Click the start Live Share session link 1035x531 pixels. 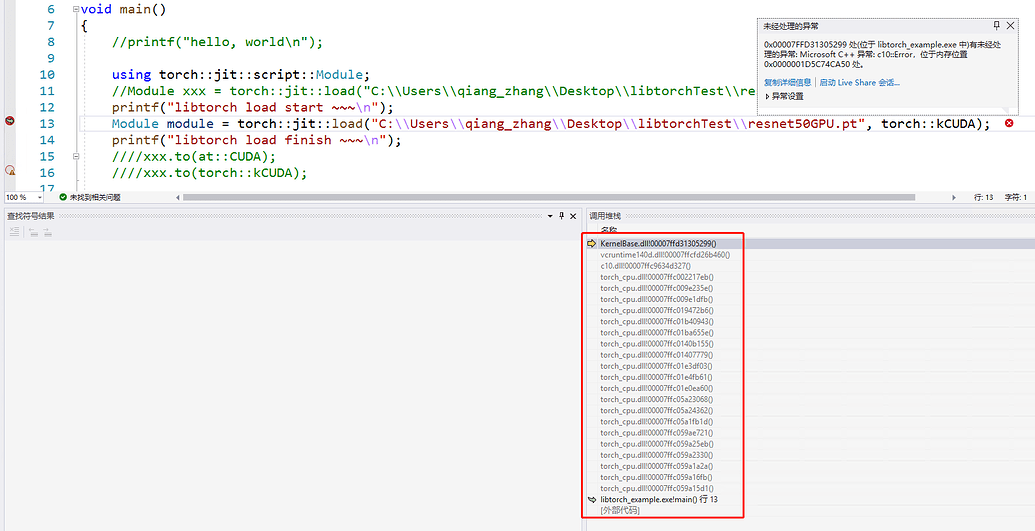point(859,82)
